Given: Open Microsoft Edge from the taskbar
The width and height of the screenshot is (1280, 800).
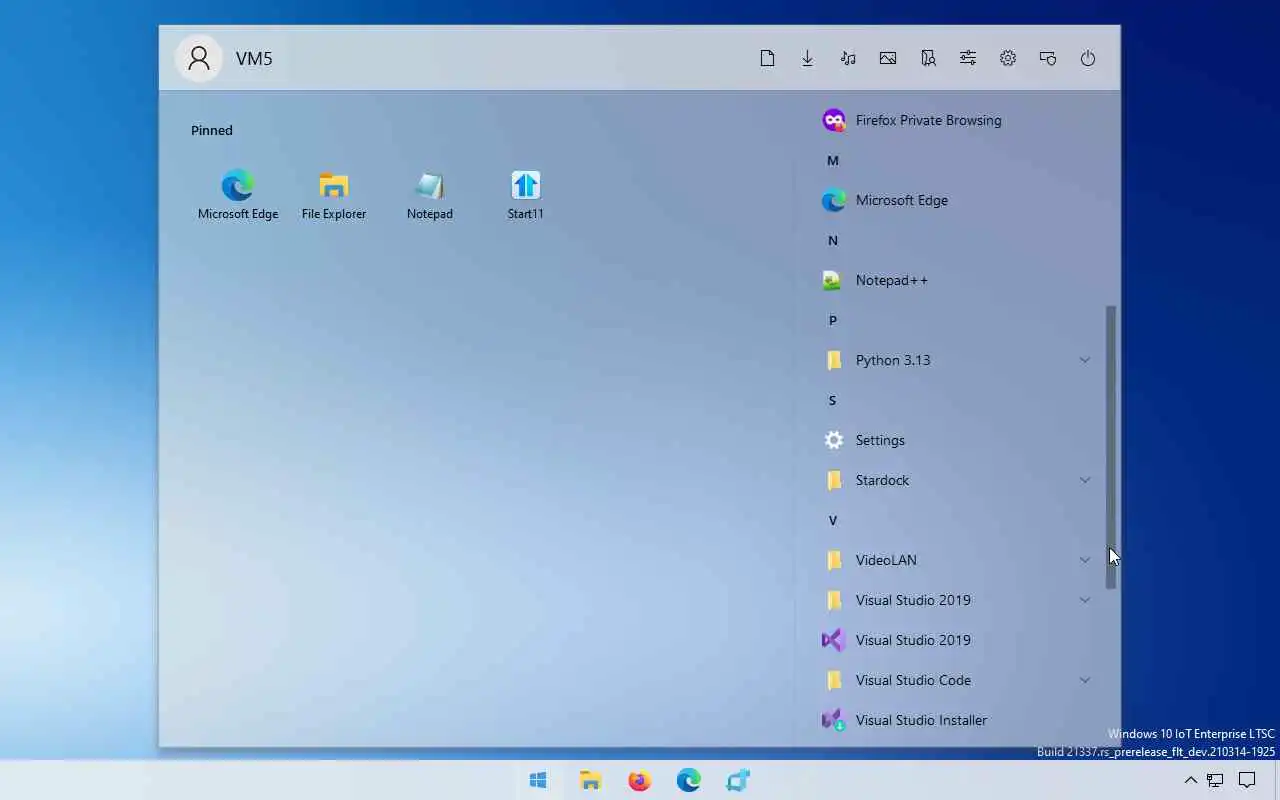Looking at the screenshot, I should pos(688,781).
